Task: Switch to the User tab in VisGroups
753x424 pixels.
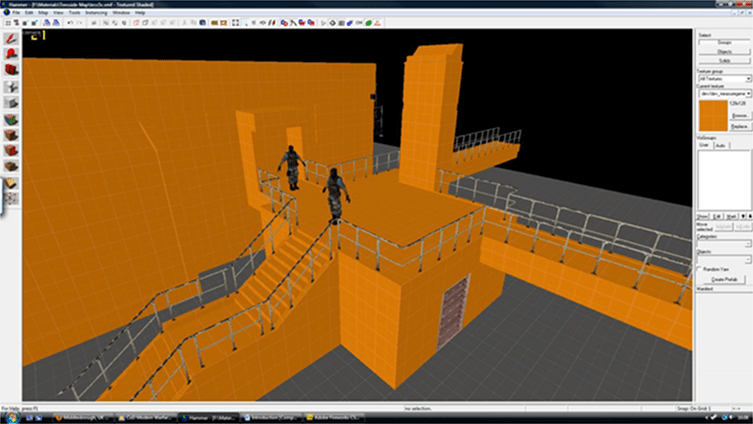Action: (x=704, y=145)
